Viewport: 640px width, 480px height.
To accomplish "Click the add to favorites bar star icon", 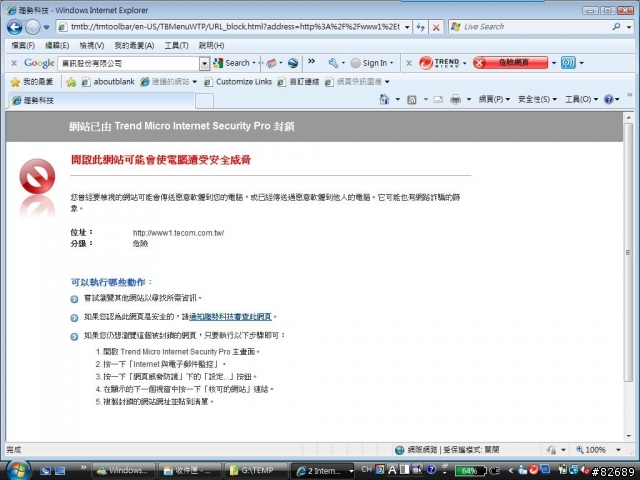I will (71, 82).
